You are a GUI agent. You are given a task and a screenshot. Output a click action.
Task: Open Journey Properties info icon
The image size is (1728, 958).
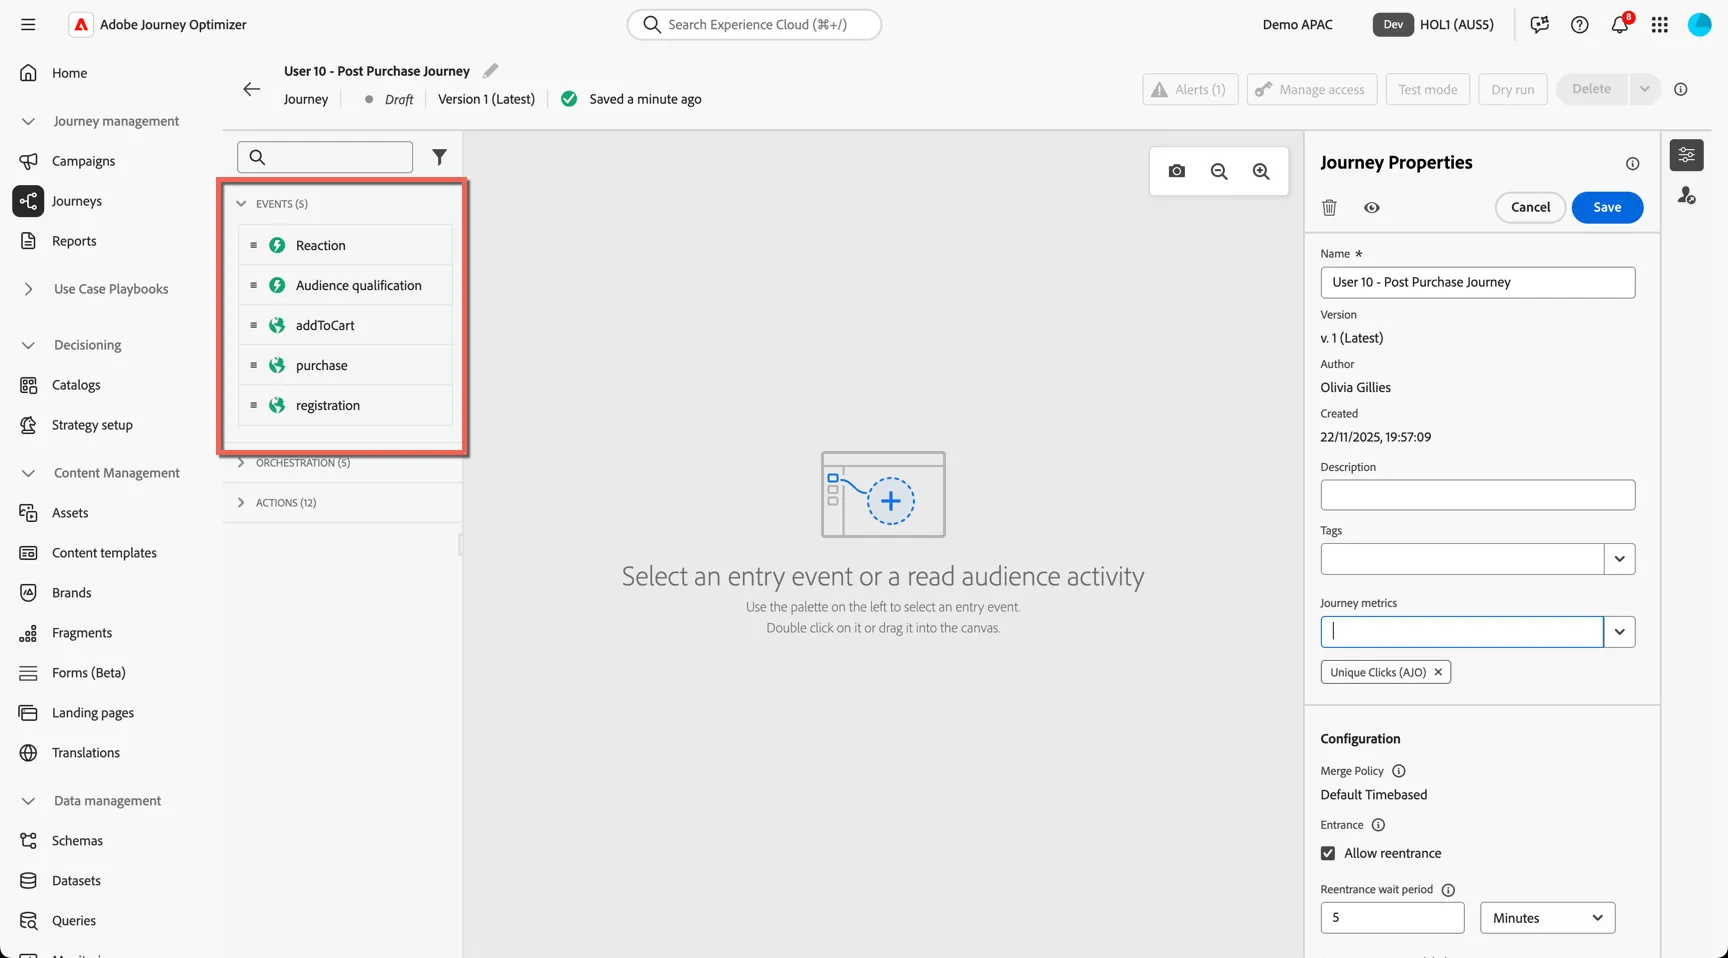1632,163
